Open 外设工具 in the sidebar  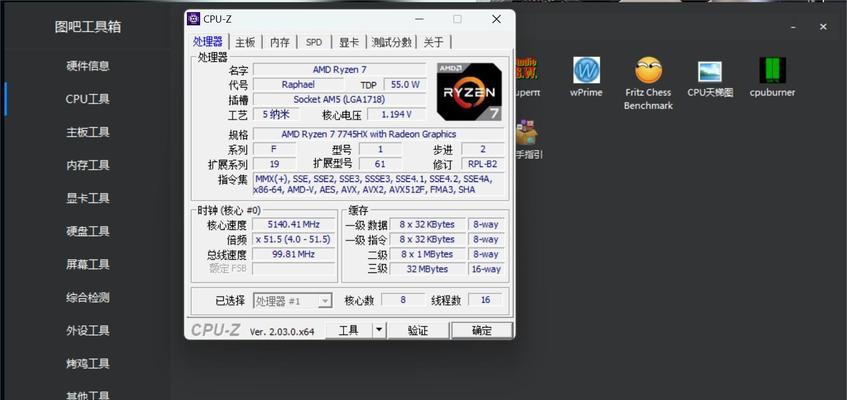click(x=88, y=330)
